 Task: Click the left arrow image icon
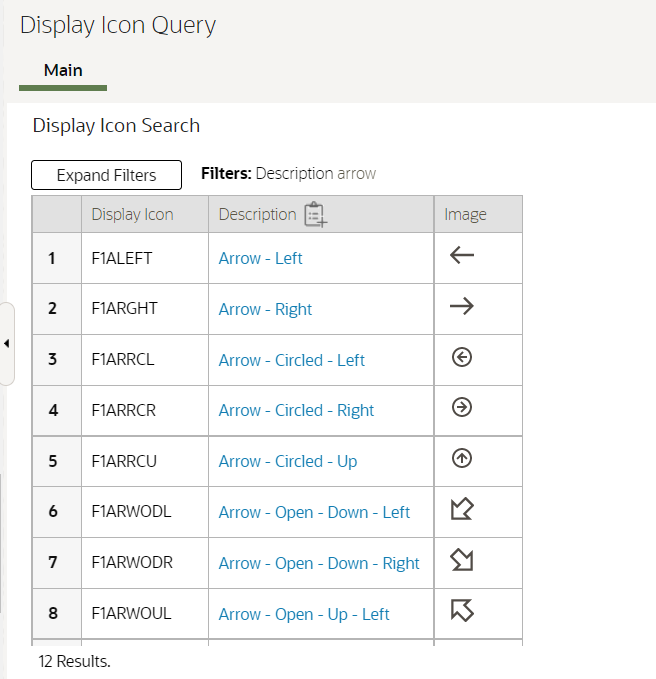[x=462, y=256]
